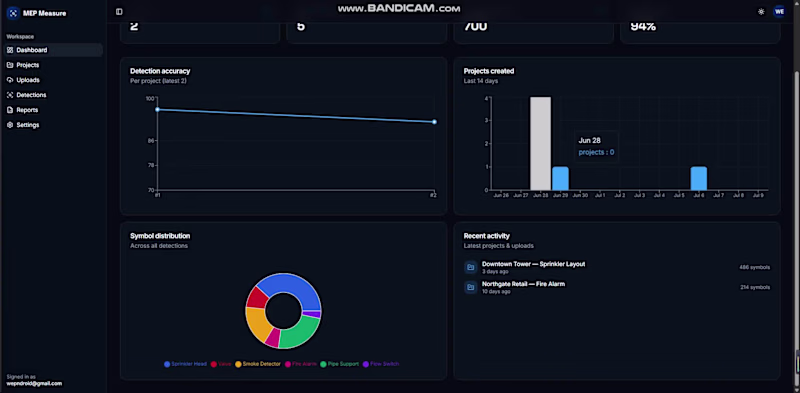
Task: Click the Settings gear icon
Action: (x=10, y=125)
